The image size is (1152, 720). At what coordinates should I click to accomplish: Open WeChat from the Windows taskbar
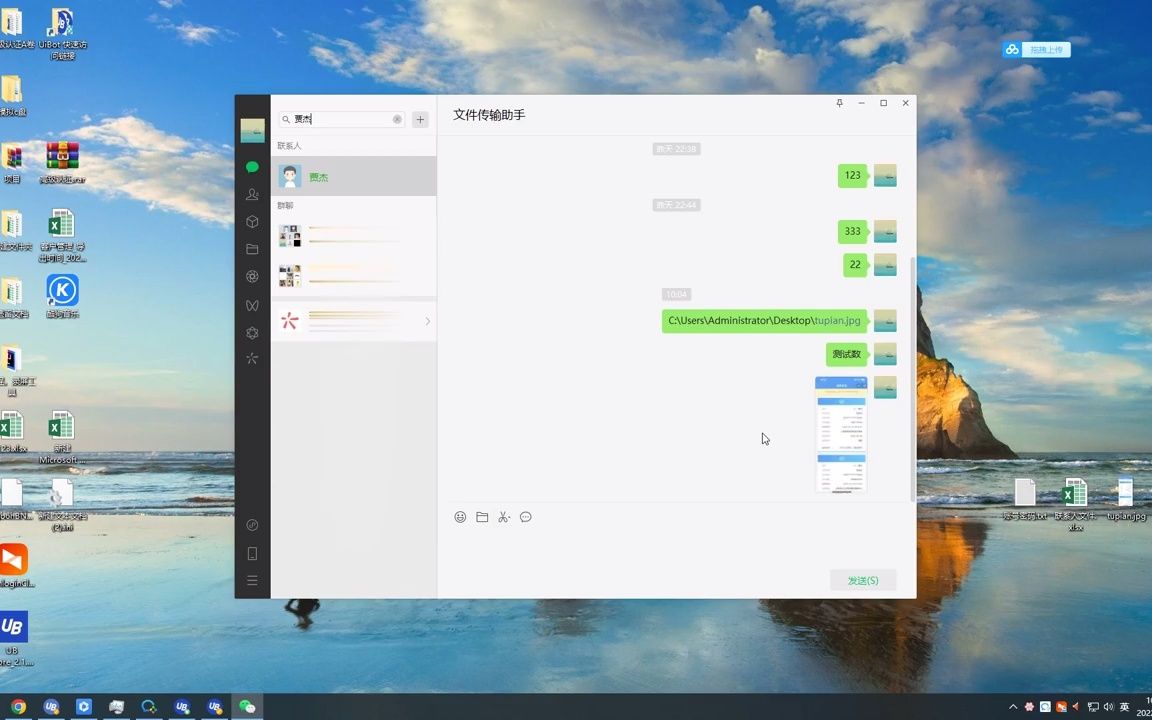click(x=247, y=707)
